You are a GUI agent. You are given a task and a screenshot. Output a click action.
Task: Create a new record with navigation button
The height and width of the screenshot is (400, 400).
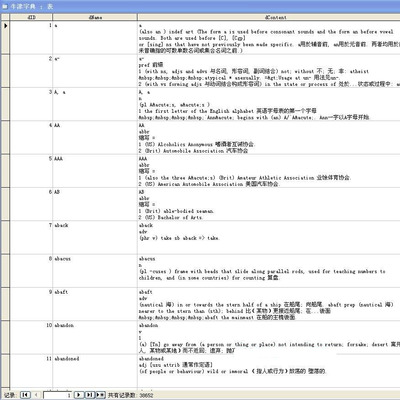(101, 395)
